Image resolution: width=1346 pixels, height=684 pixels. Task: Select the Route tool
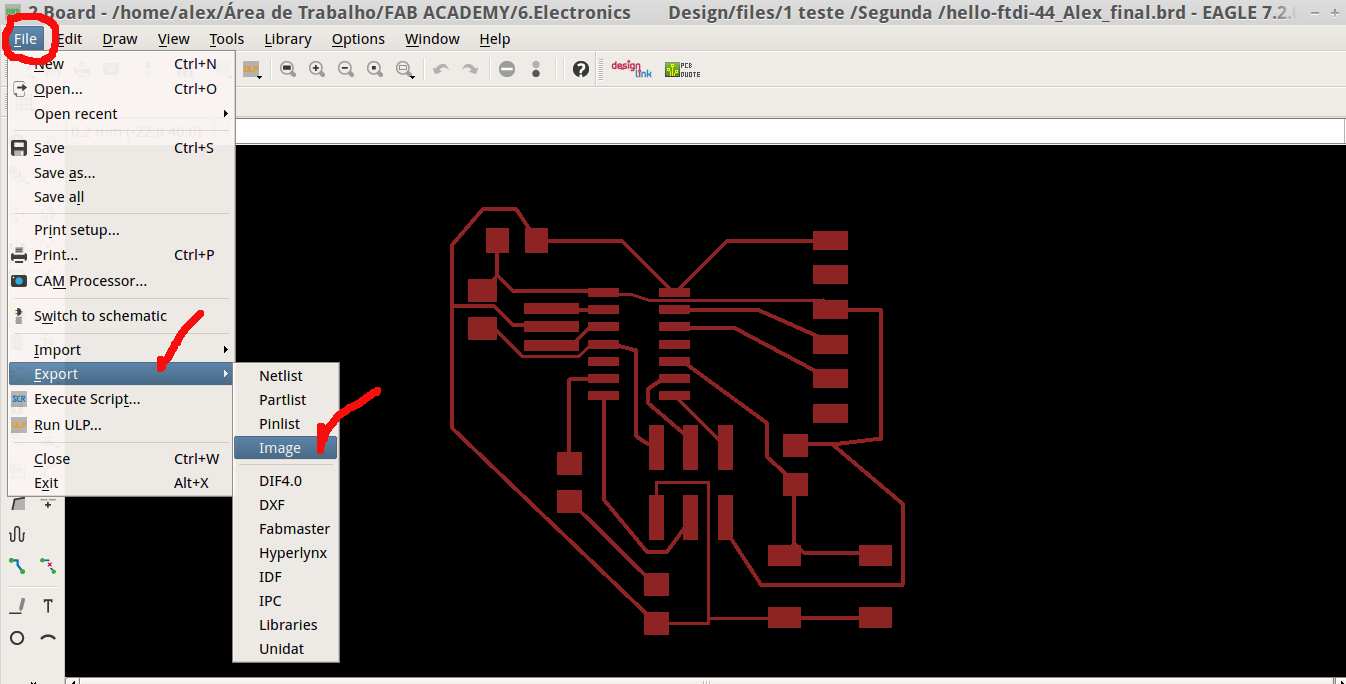coord(17,567)
